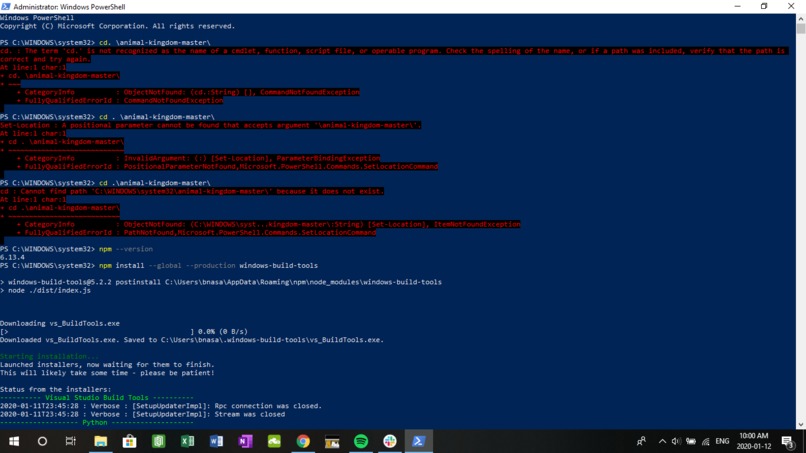806x453 pixels.
Task: Launch OneNote from the taskbar
Action: tap(245, 441)
